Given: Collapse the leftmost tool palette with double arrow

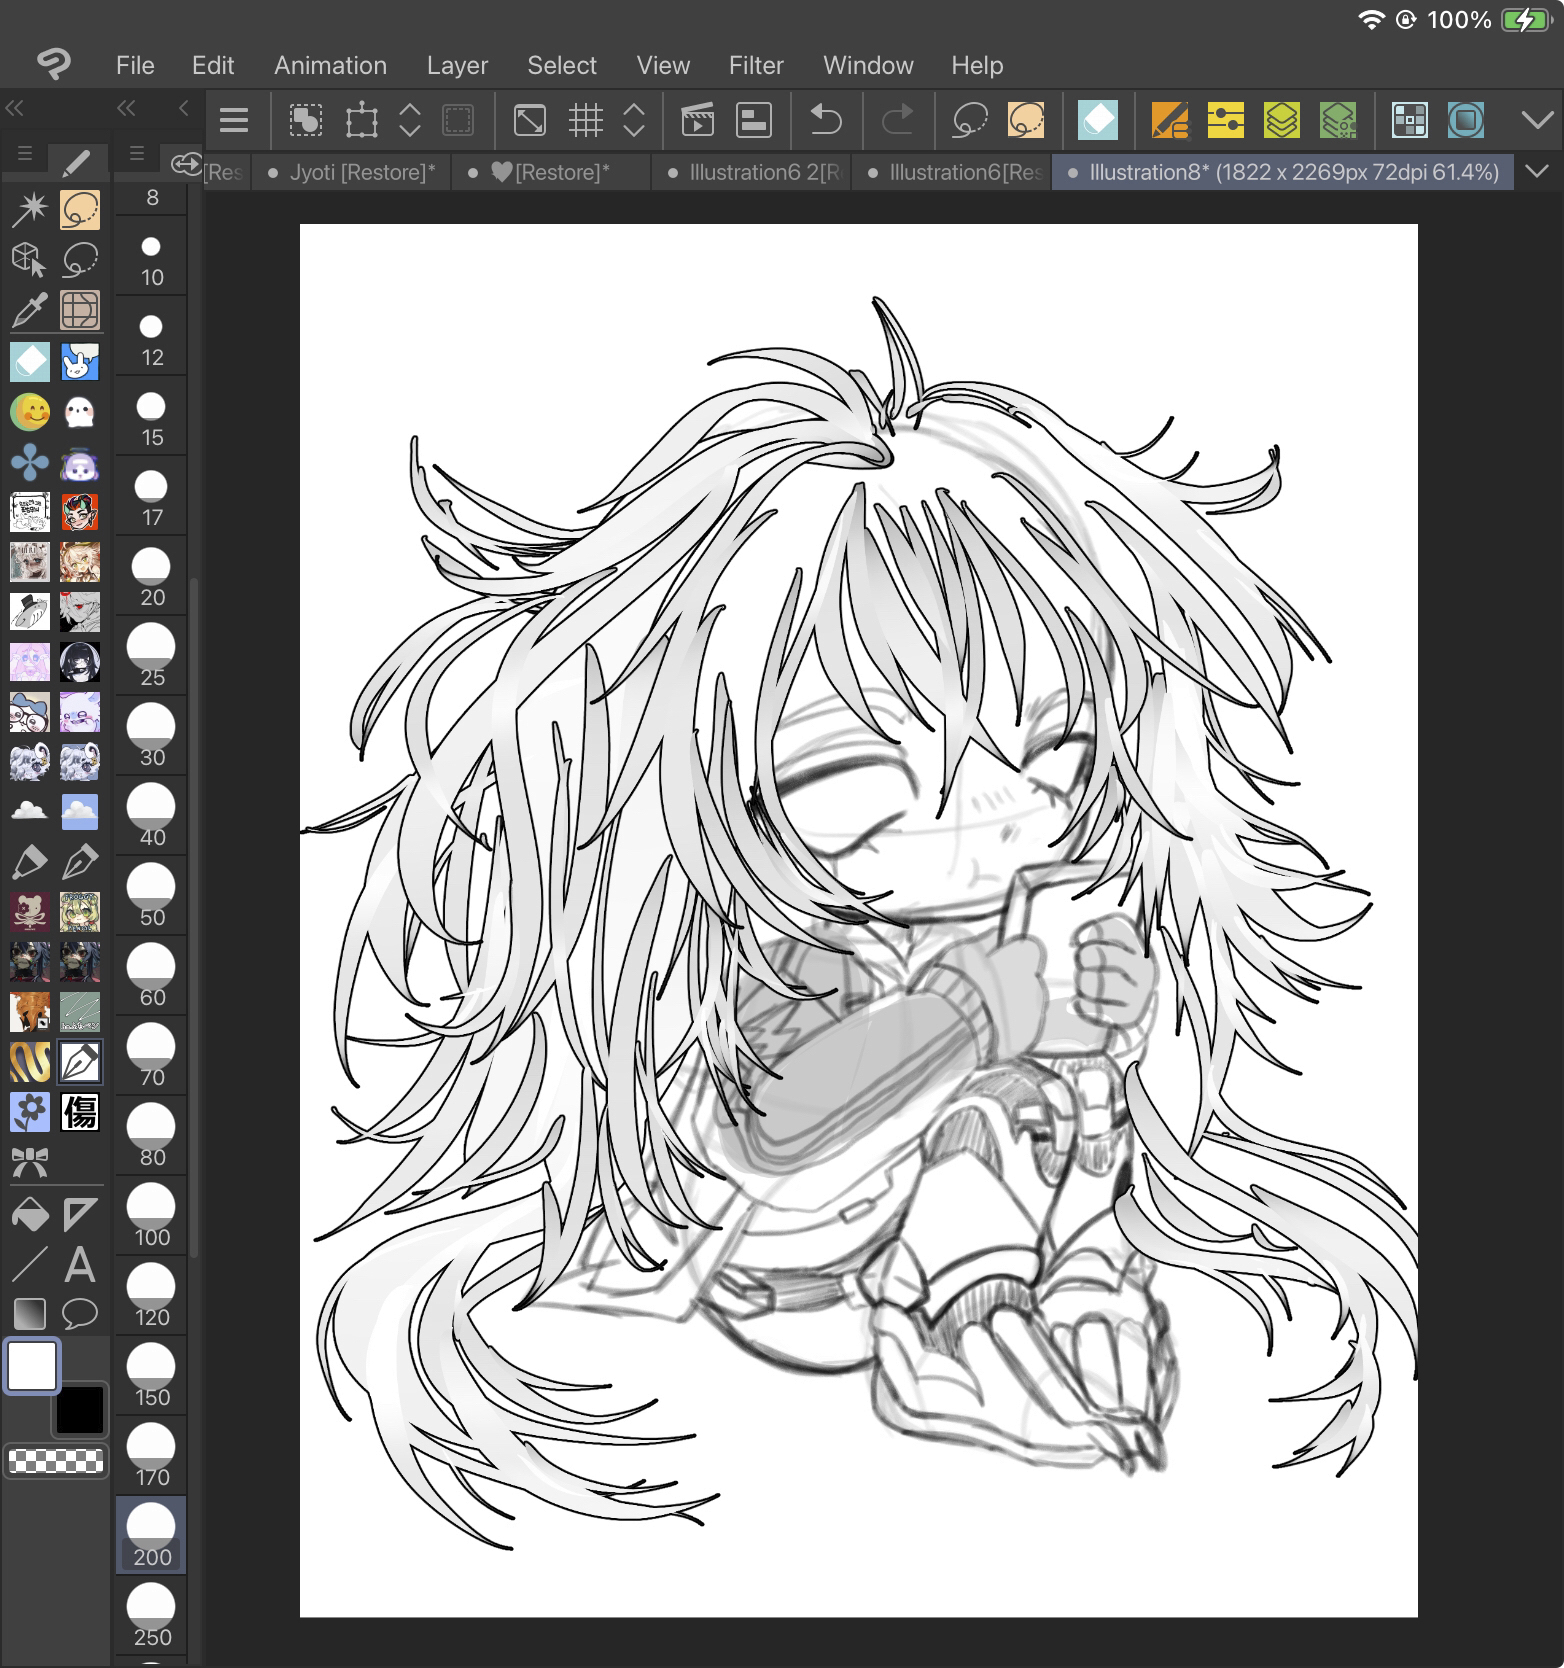Looking at the screenshot, I should tap(14, 108).
